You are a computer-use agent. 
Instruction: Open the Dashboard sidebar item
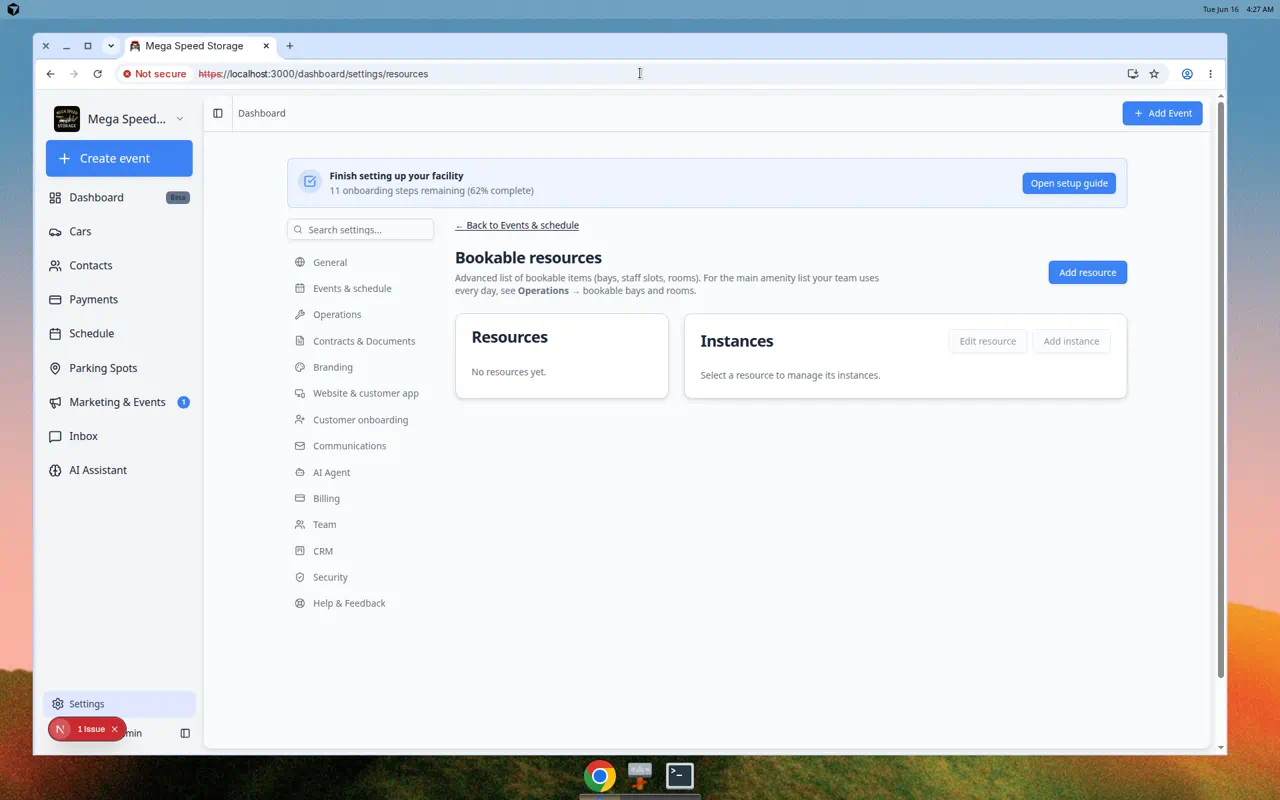(x=119, y=197)
